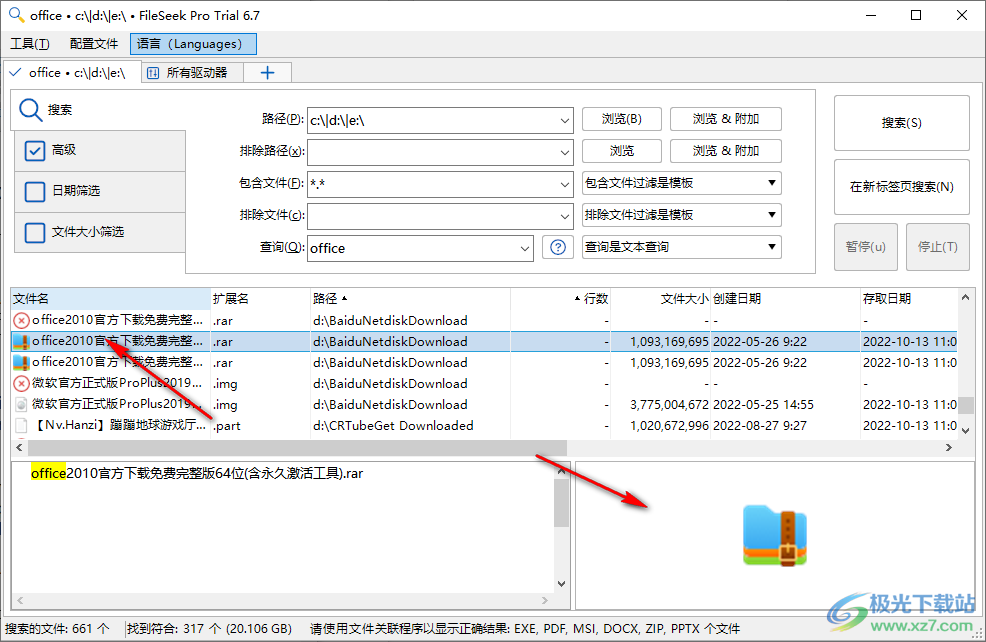Open the 工具(T) menu
Screen dimensions: 986x642
pos(30,44)
